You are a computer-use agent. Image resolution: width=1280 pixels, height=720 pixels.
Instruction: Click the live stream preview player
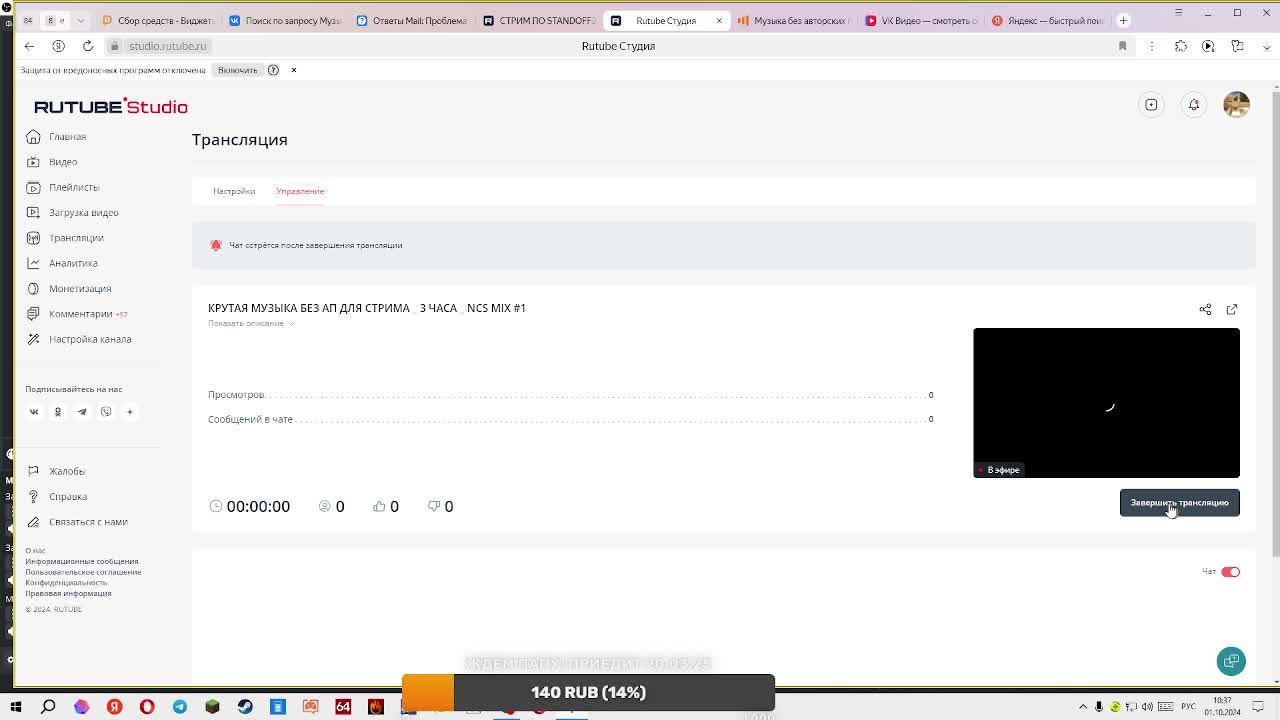pos(1106,403)
